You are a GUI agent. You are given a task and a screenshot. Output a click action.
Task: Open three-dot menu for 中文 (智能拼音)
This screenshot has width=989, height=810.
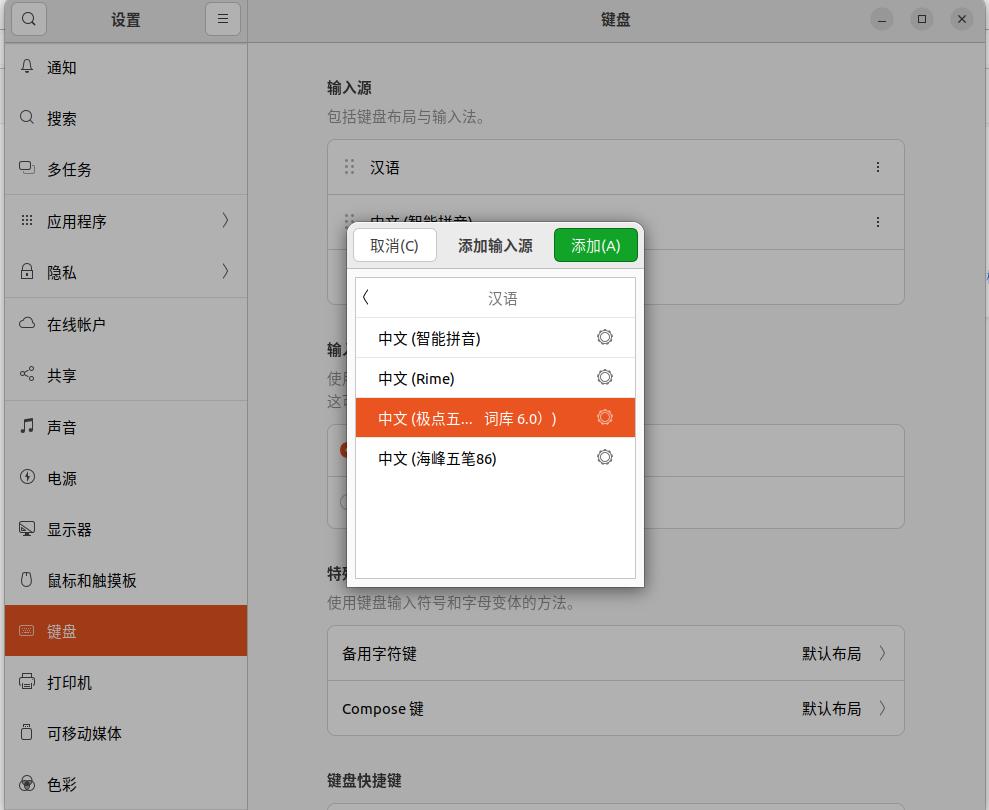878,222
